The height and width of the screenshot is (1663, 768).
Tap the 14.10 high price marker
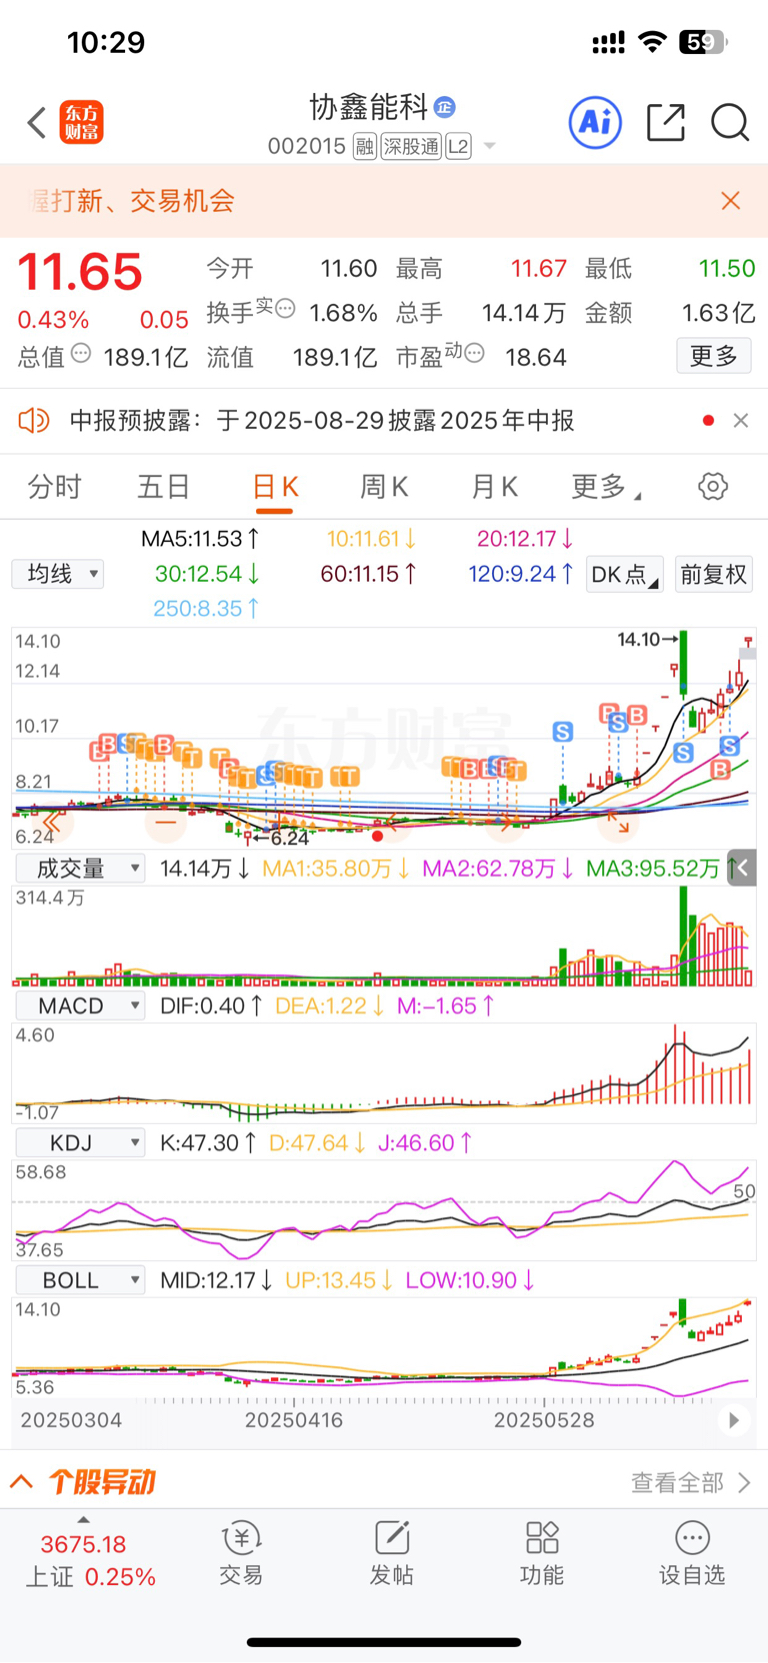(646, 639)
